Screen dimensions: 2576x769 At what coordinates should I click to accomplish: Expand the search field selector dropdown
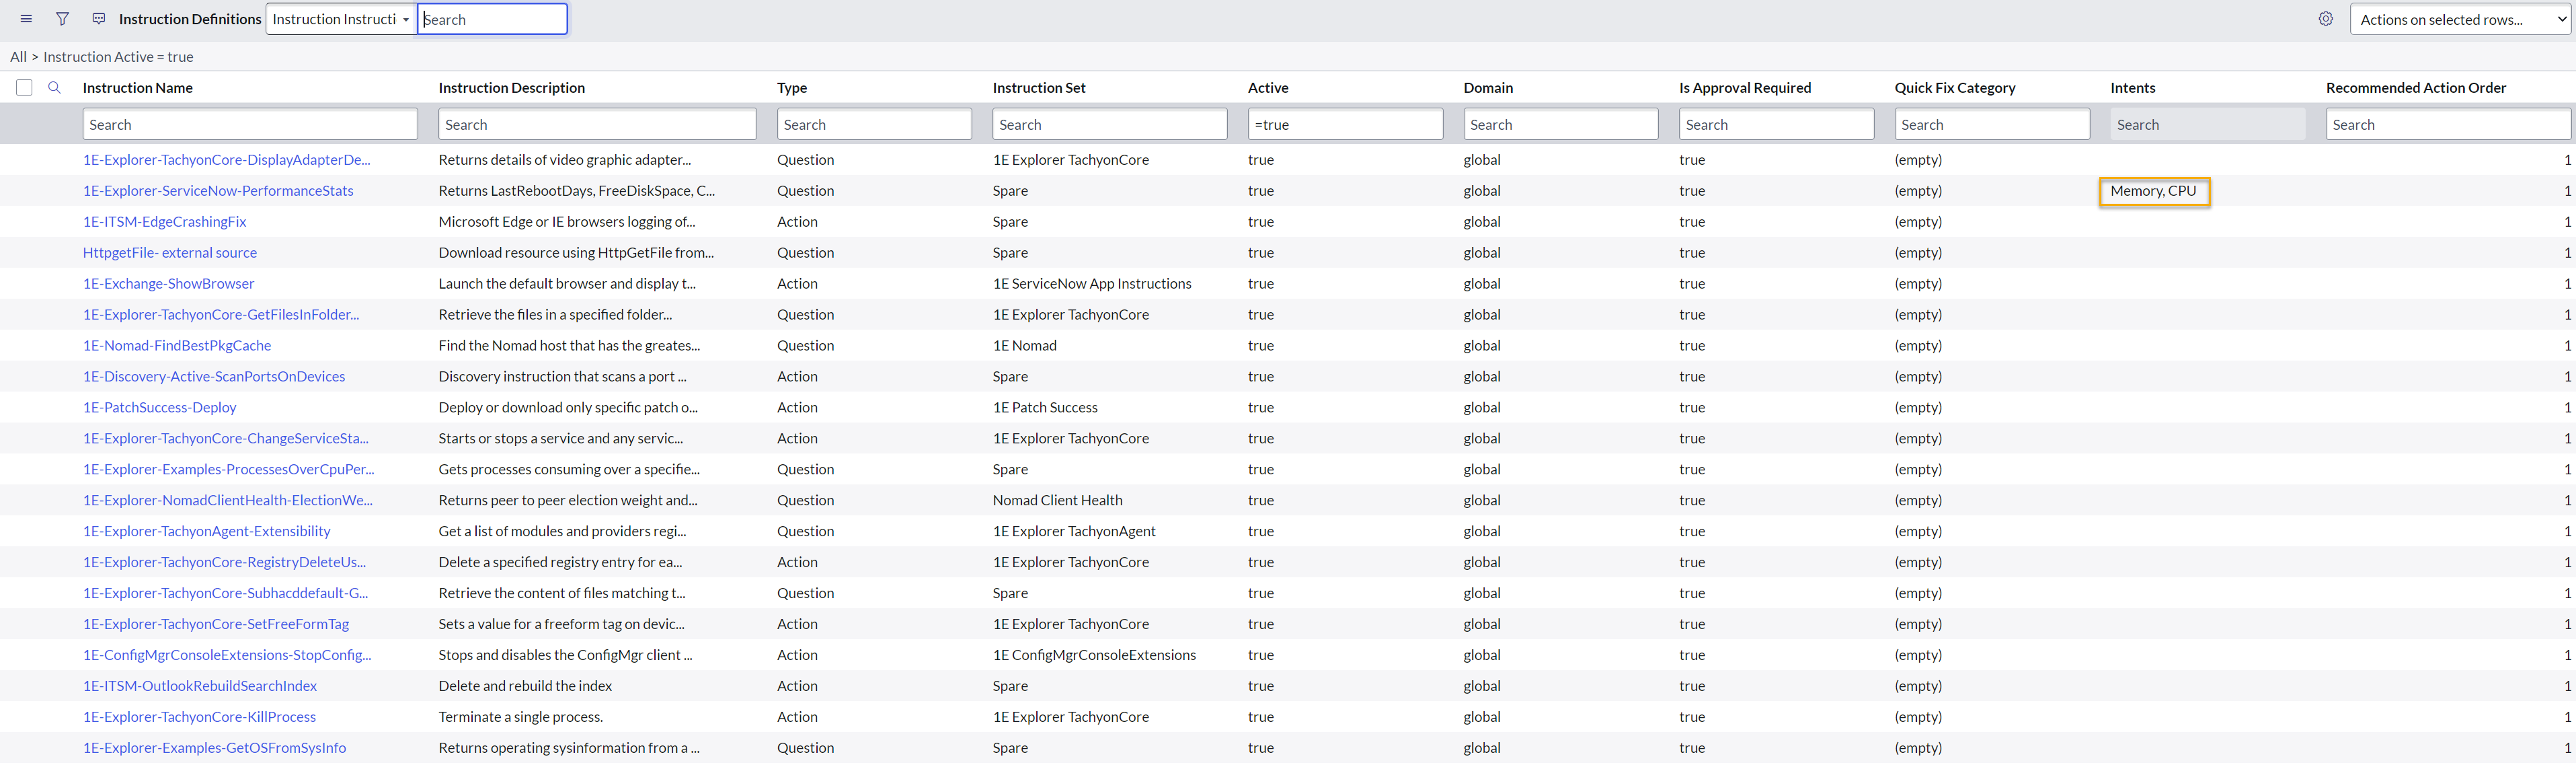[x=341, y=19]
